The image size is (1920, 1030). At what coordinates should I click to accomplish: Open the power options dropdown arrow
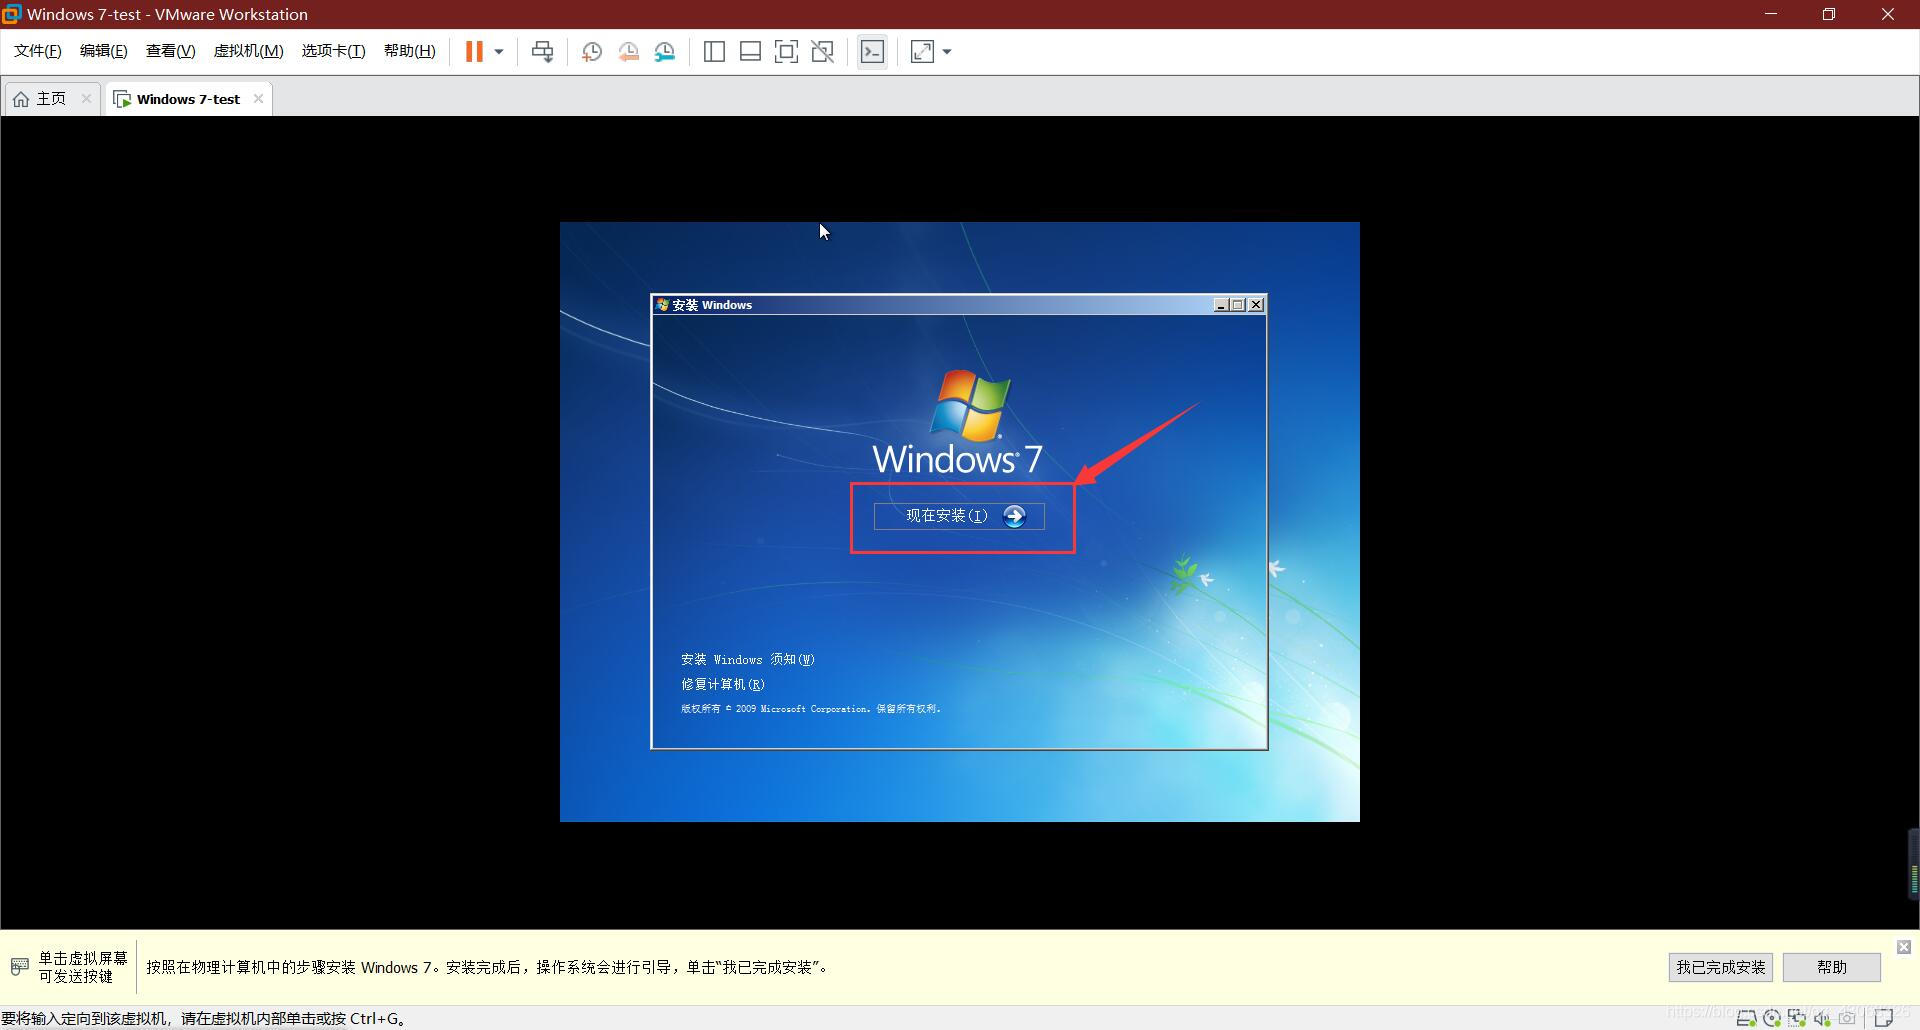click(498, 52)
